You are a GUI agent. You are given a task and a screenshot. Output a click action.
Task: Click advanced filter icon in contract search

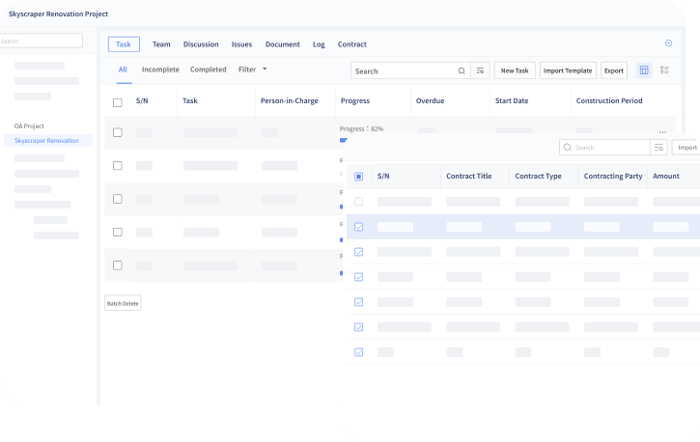point(658,147)
